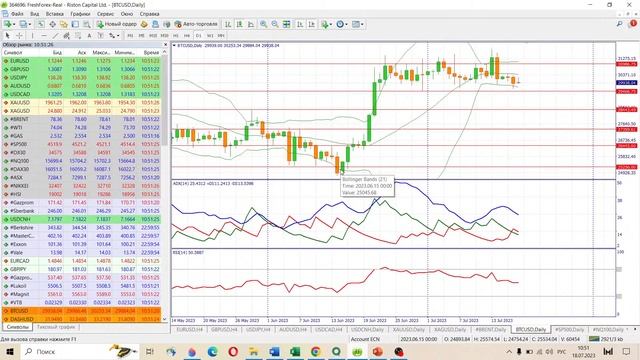
Task: Zoom out the chart with magnifier minus
Action: click(x=275, y=24)
